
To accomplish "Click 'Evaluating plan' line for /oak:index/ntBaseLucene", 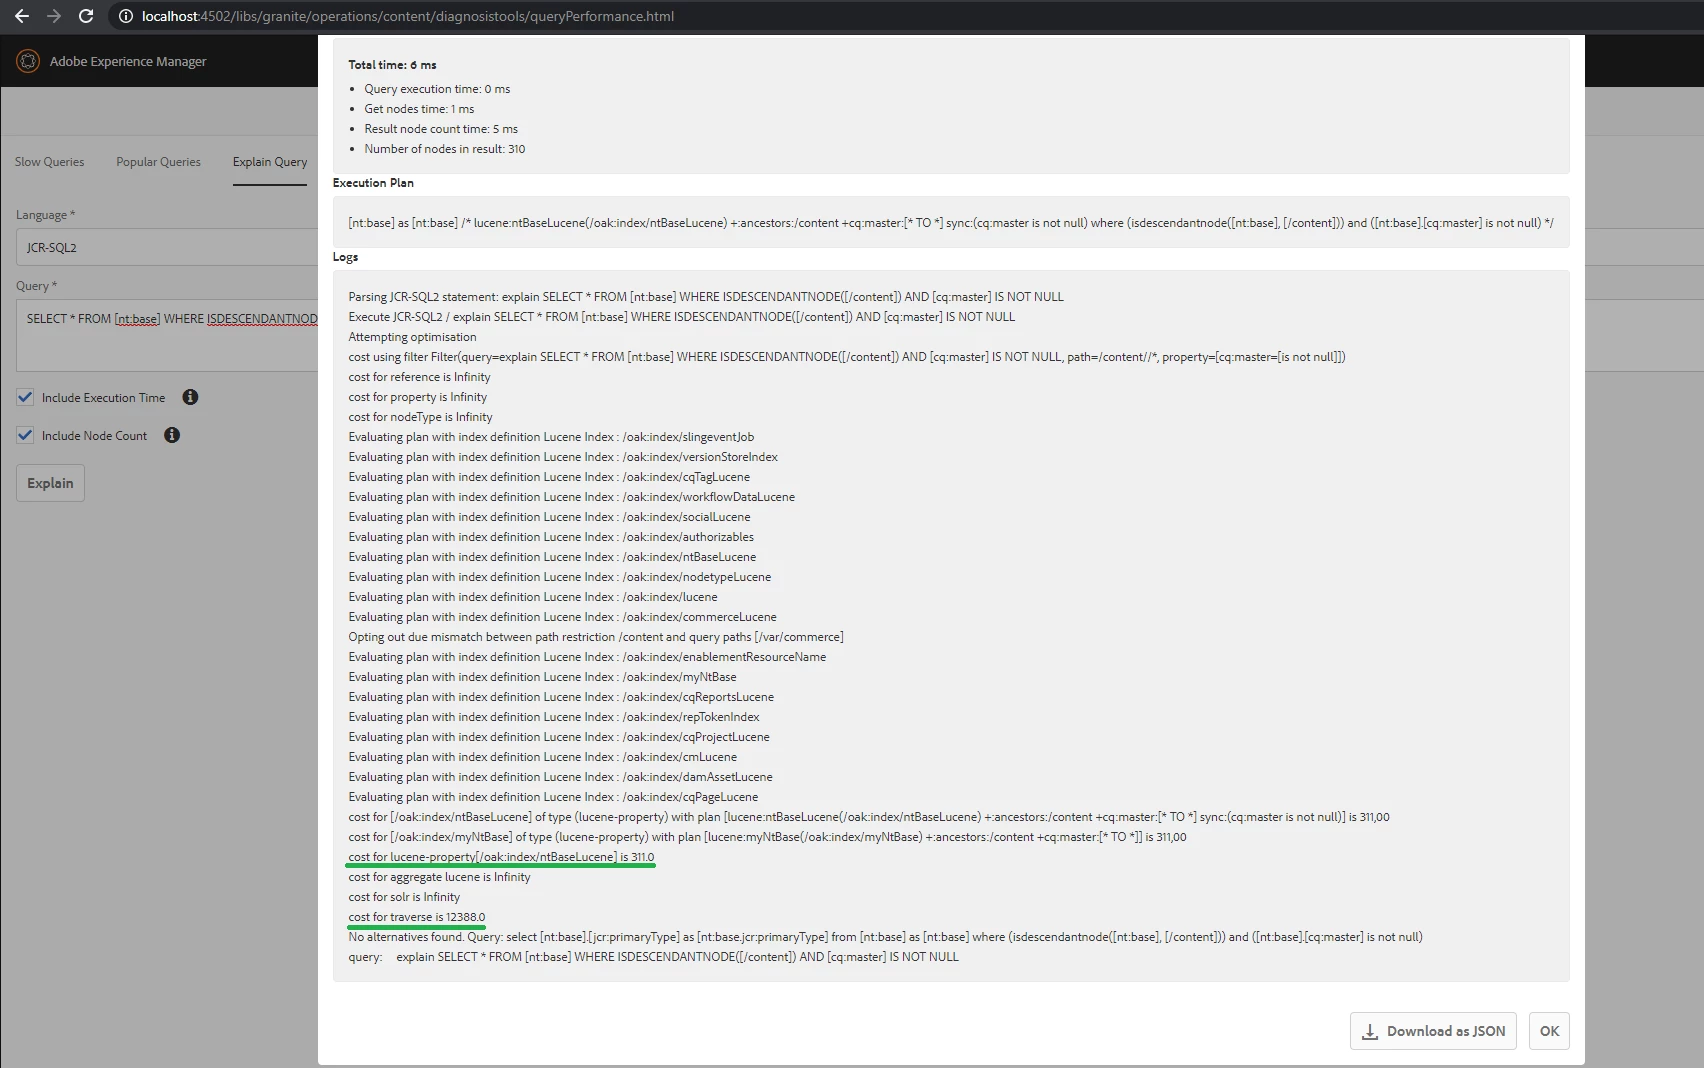I will click(x=552, y=557).
